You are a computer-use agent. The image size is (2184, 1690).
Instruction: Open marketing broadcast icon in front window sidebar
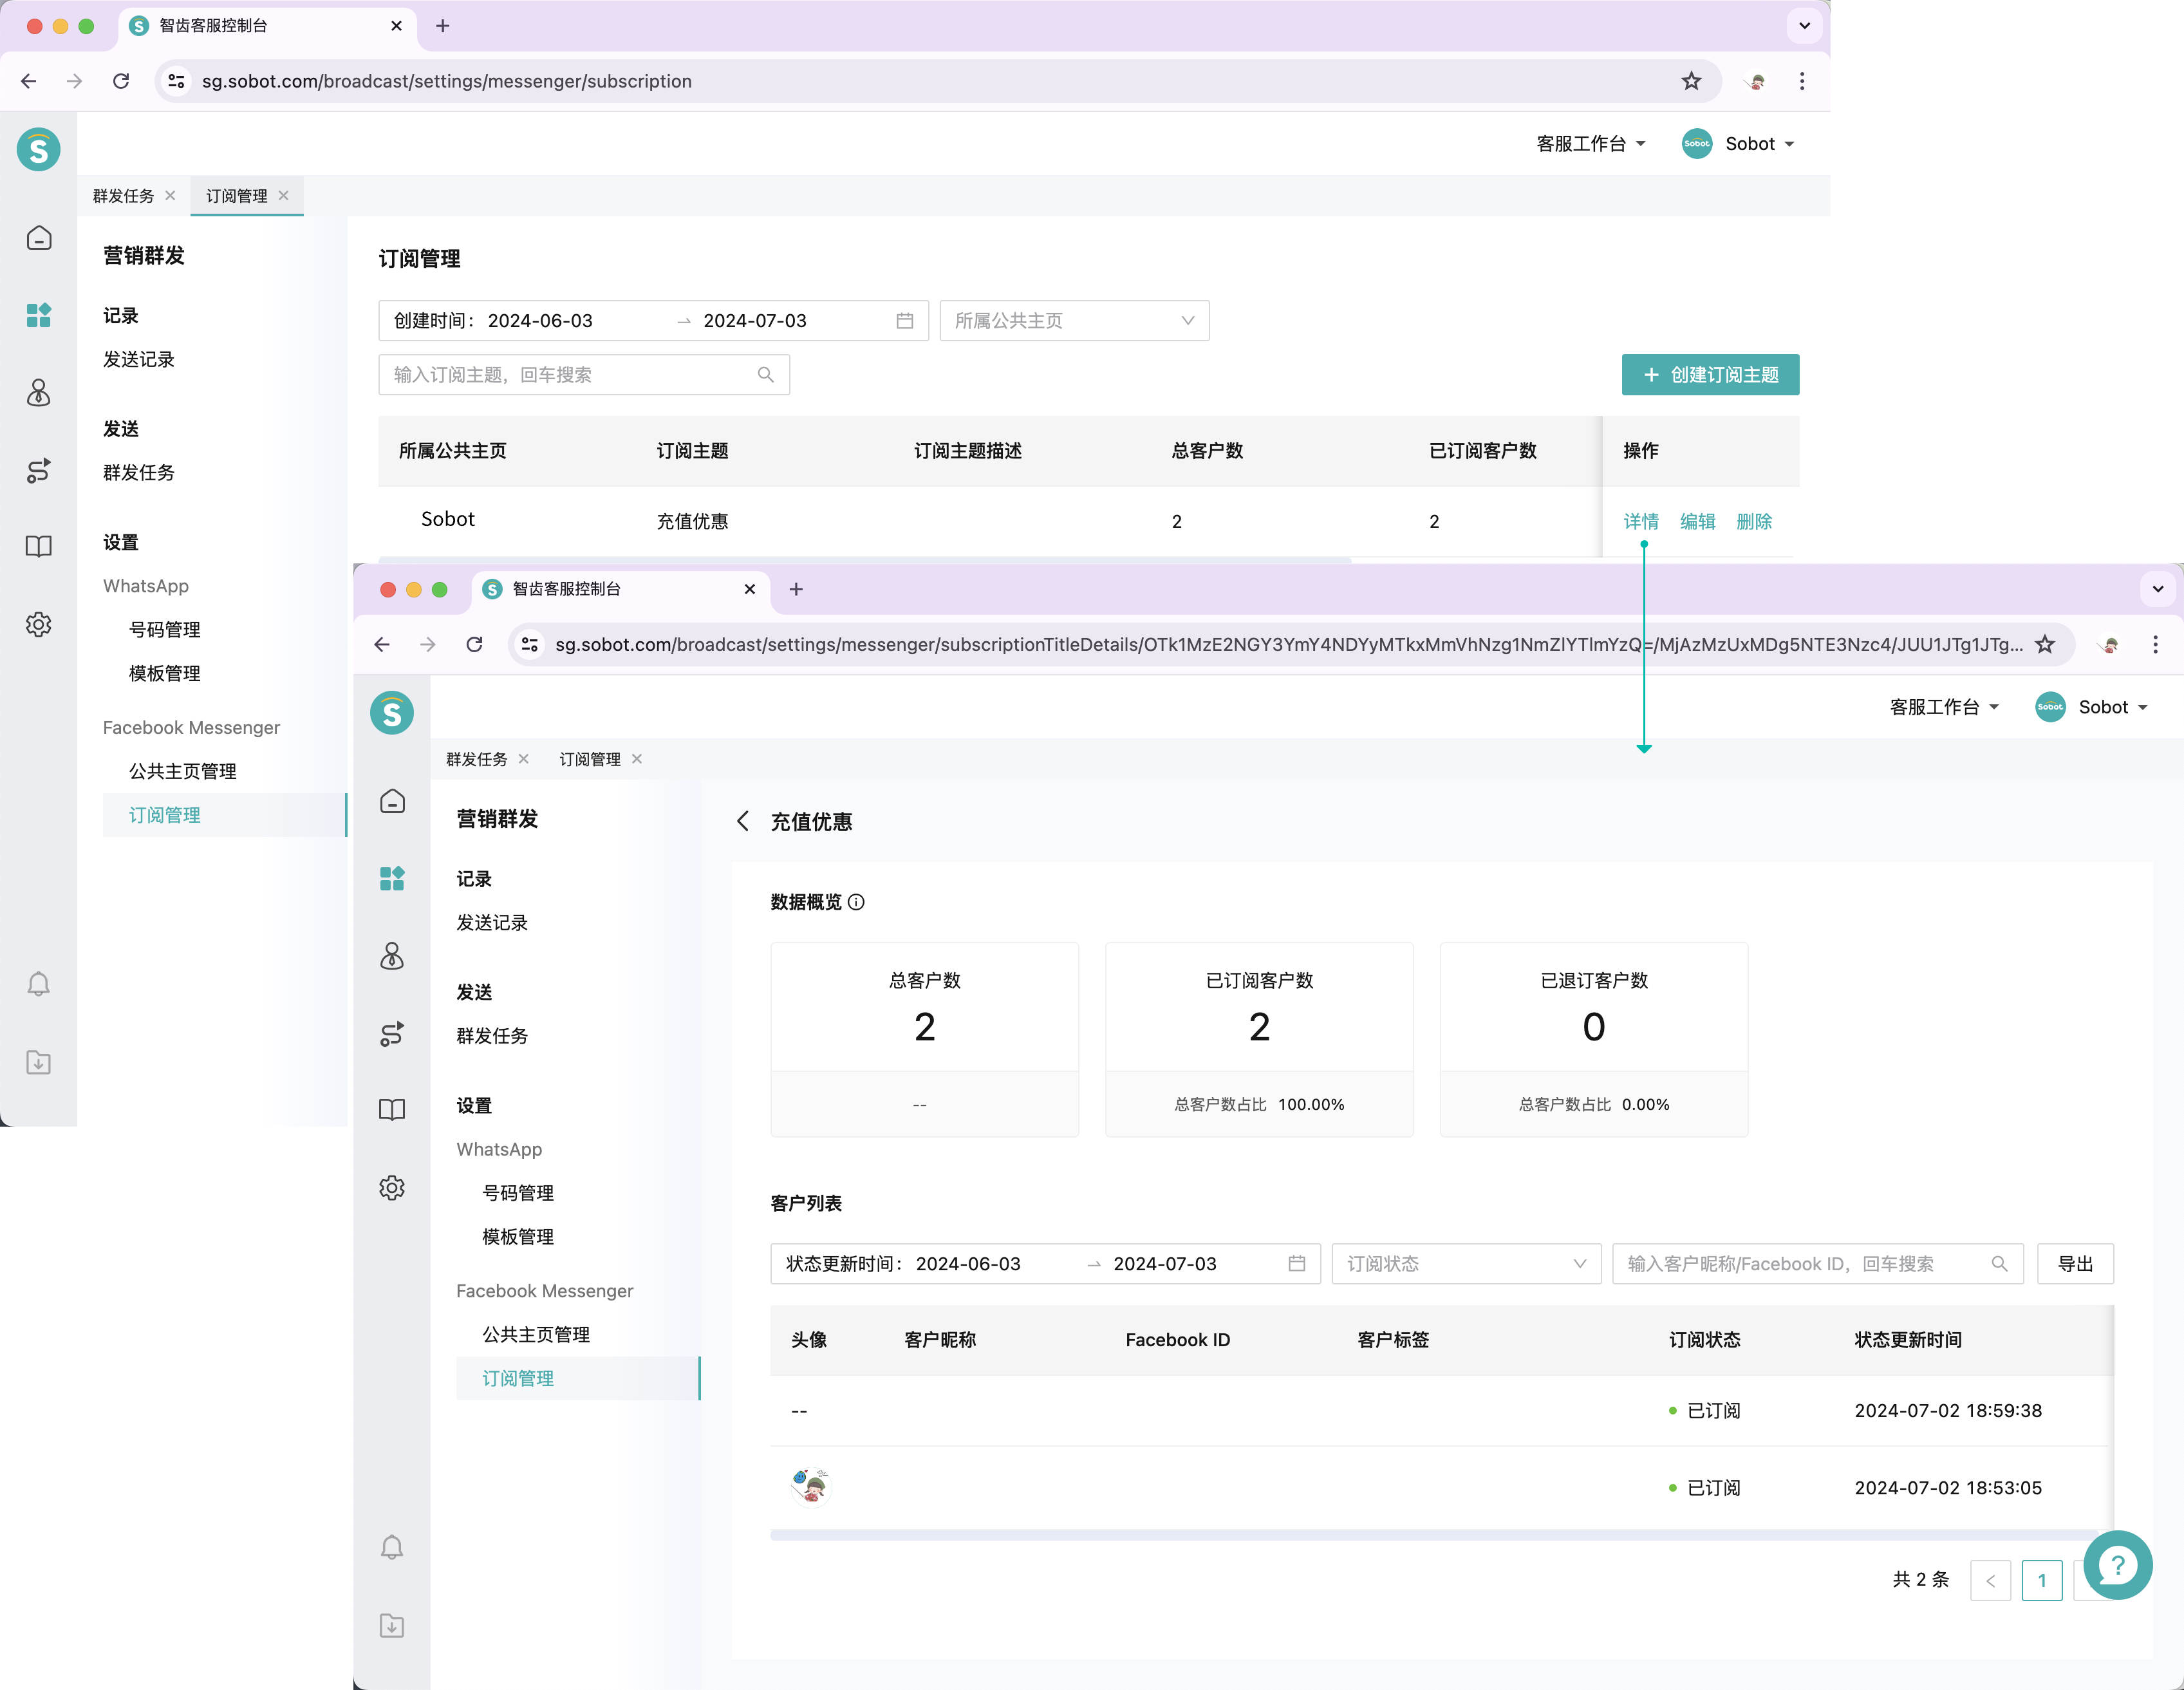point(392,878)
